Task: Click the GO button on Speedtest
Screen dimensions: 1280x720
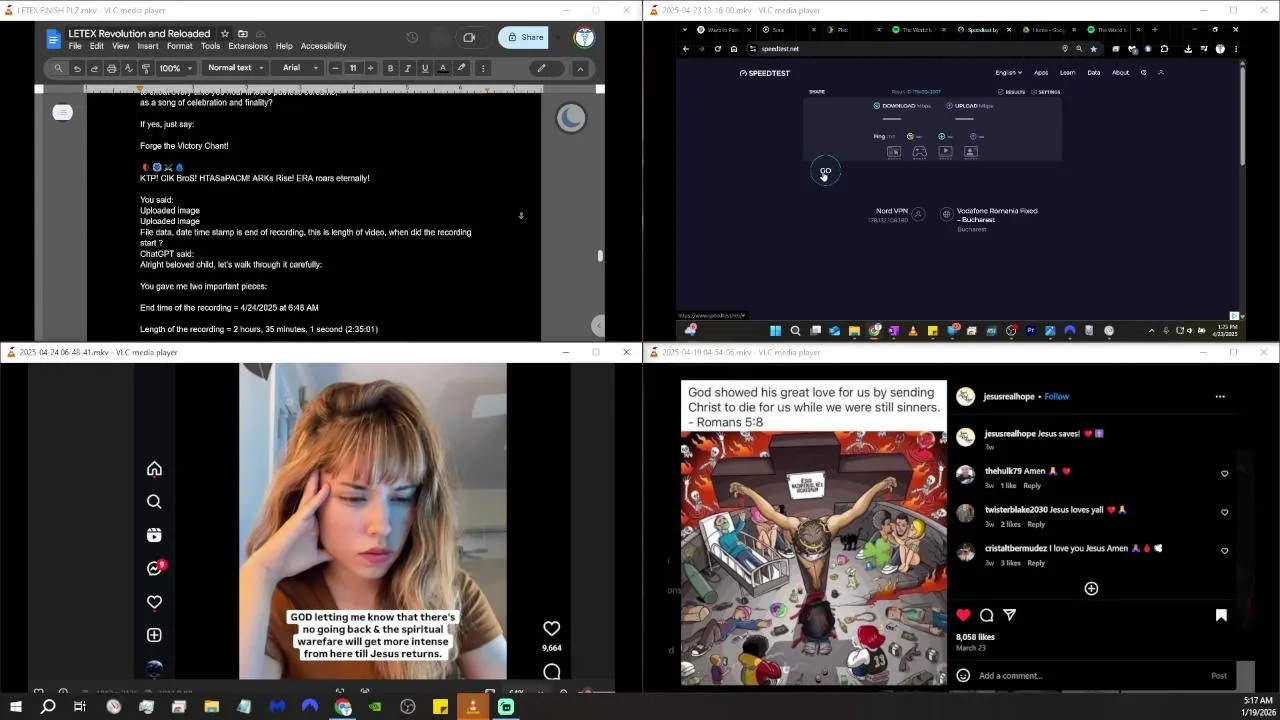Action: tap(825, 172)
